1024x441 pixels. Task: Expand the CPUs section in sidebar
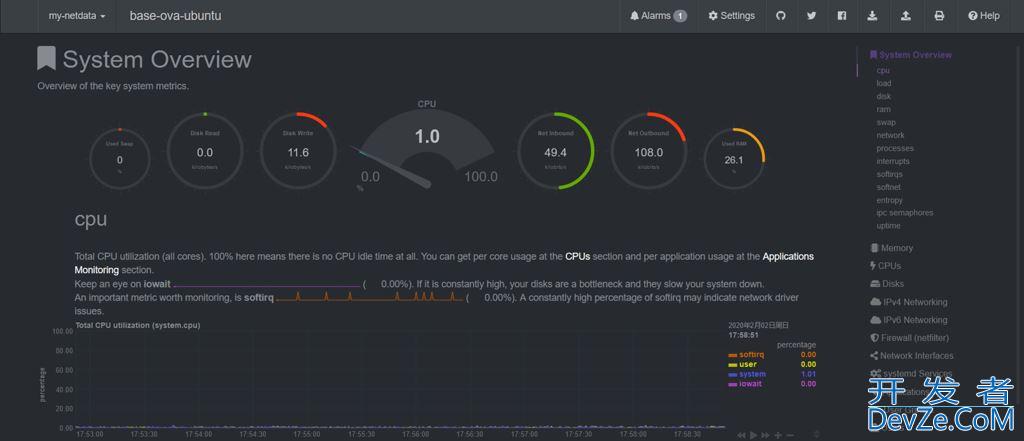point(885,266)
